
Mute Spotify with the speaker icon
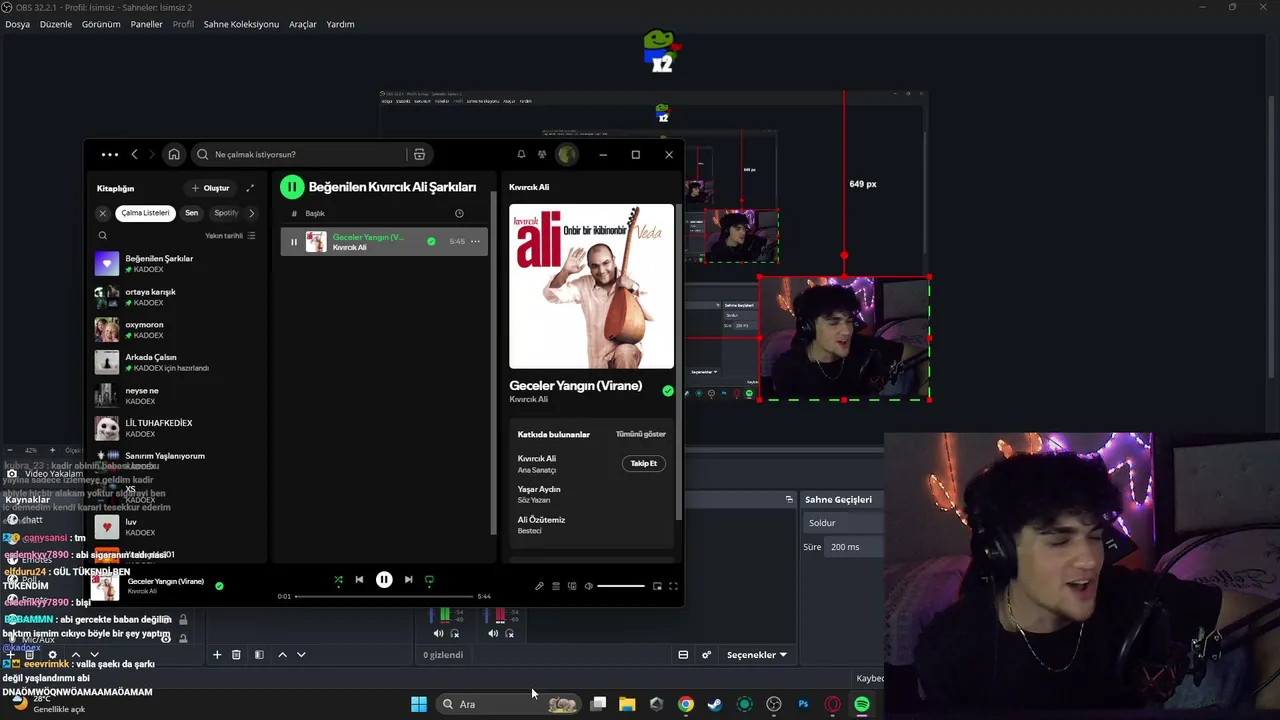pos(589,586)
